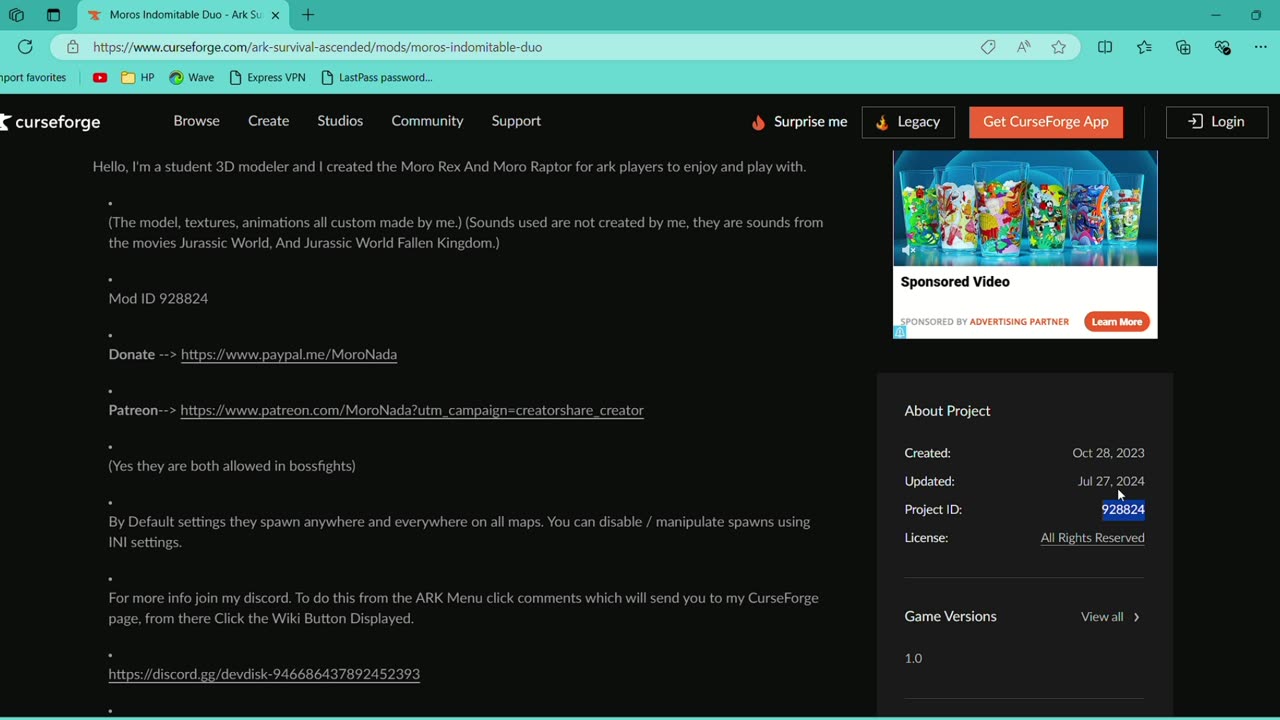Restore down the browser window
This screenshot has width=1280, height=720.
[1256, 15]
